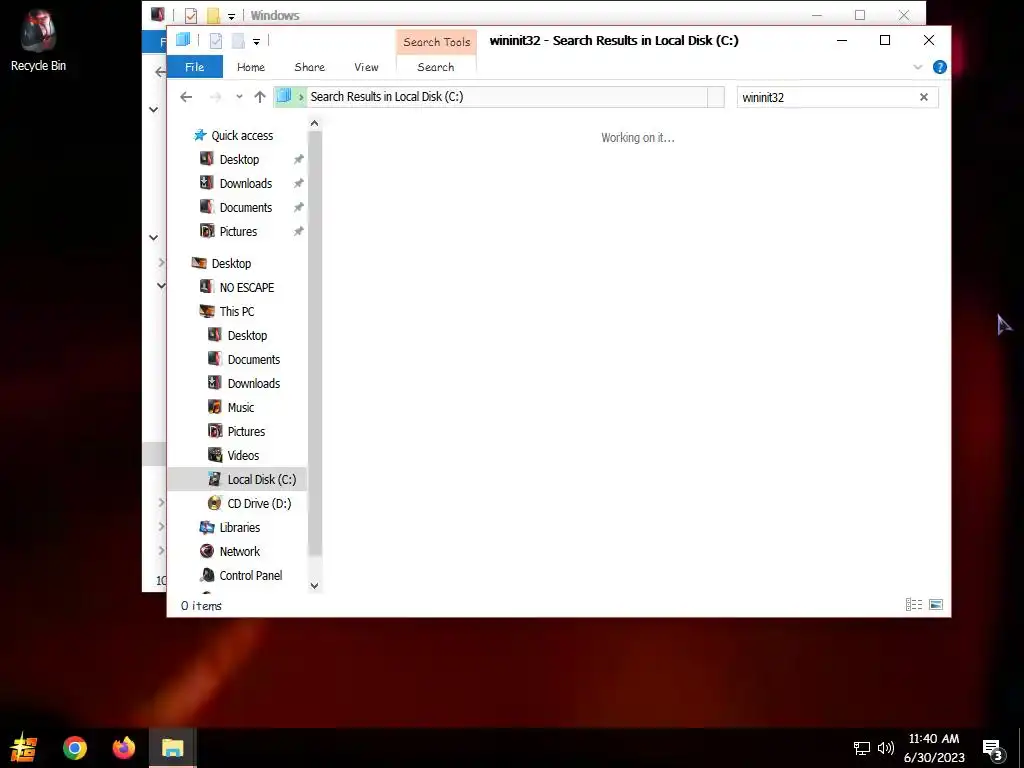Select the Desktop root tree item

(x=231, y=263)
